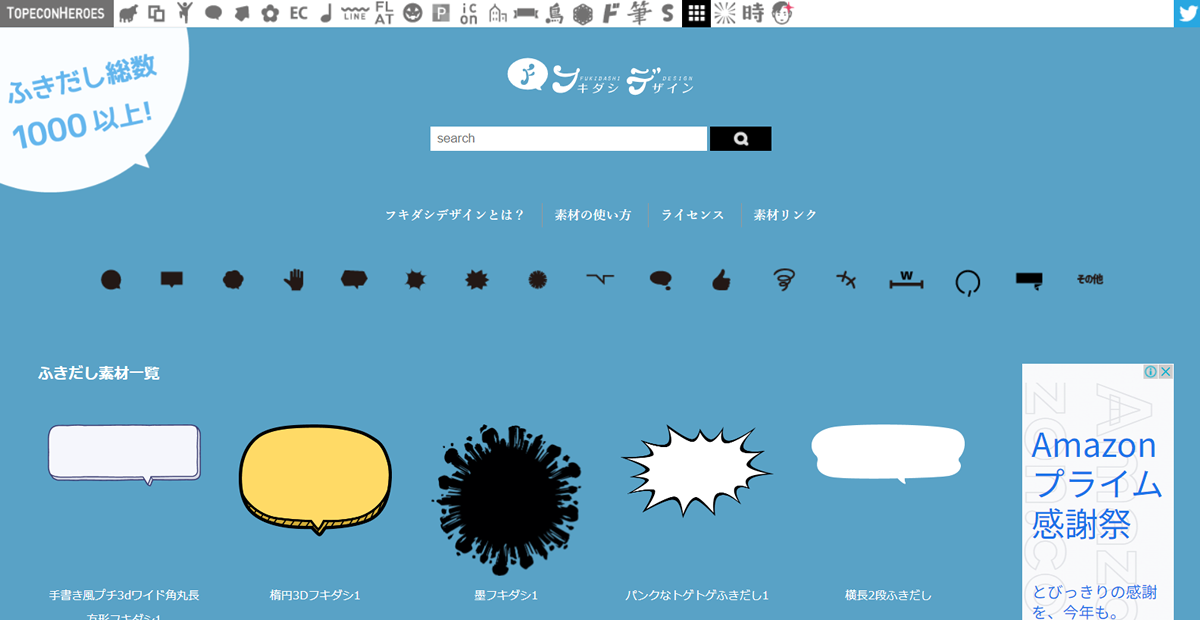Open the white two-tier wide bubble thumbnail
The height and width of the screenshot is (620, 1200).
[x=888, y=453]
